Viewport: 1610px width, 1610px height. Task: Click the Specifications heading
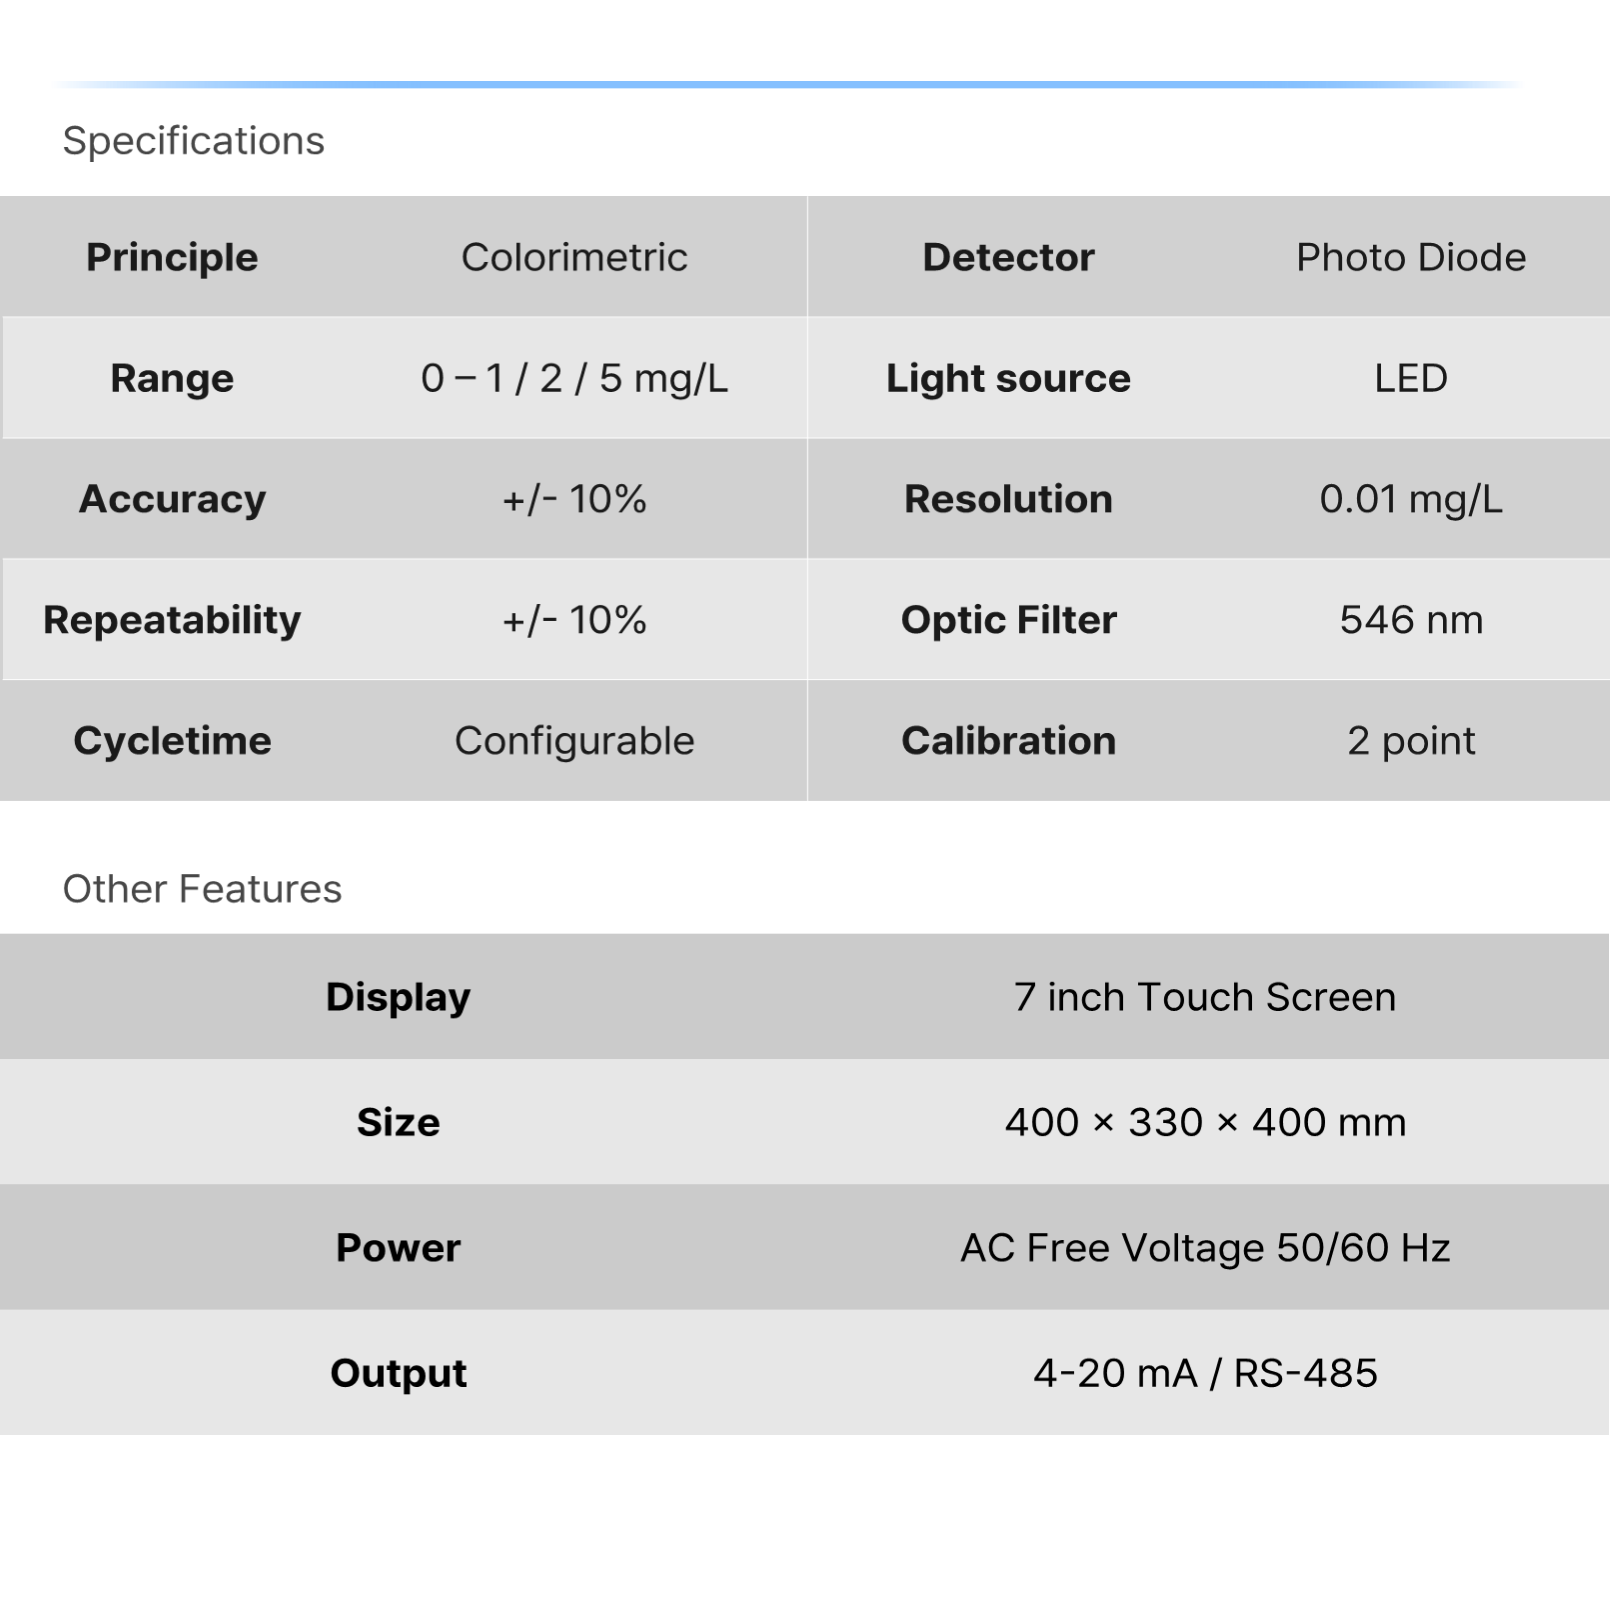(x=193, y=141)
